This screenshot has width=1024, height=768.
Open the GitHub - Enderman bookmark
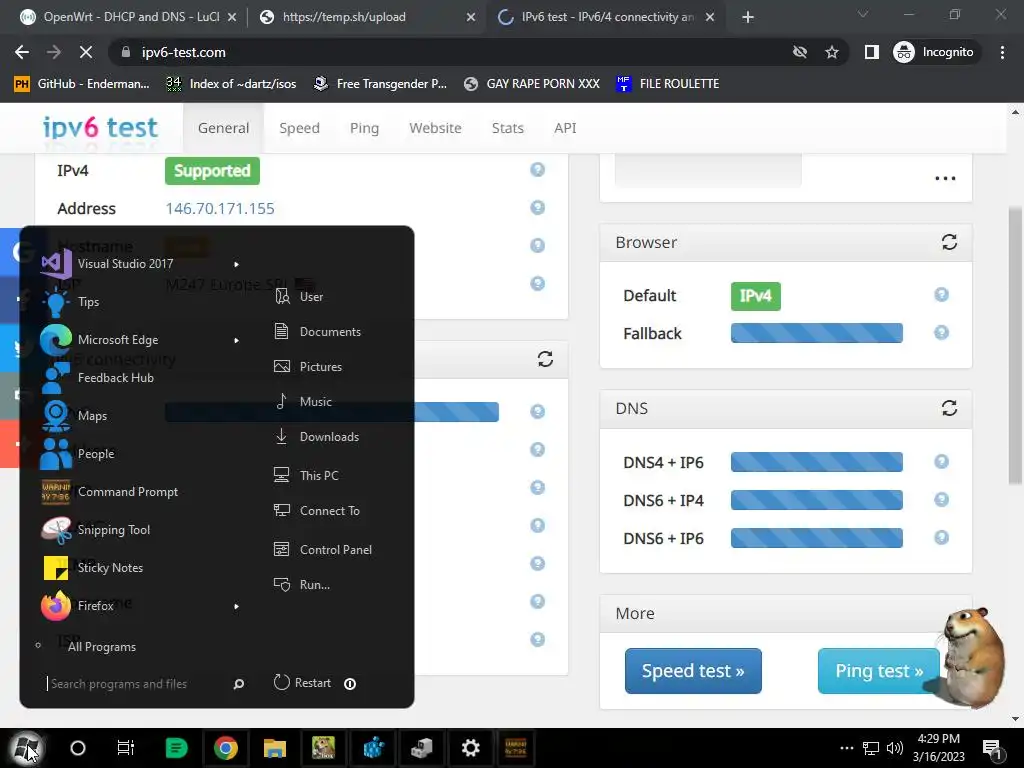pos(82,84)
